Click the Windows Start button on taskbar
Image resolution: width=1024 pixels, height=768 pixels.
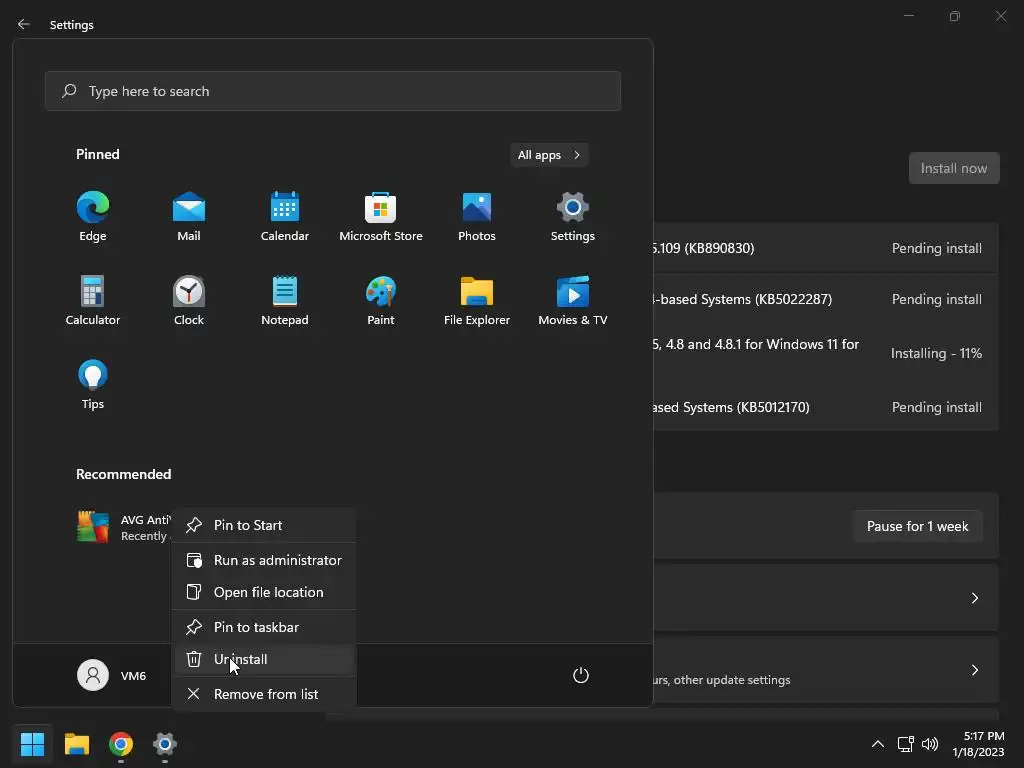[x=32, y=744]
